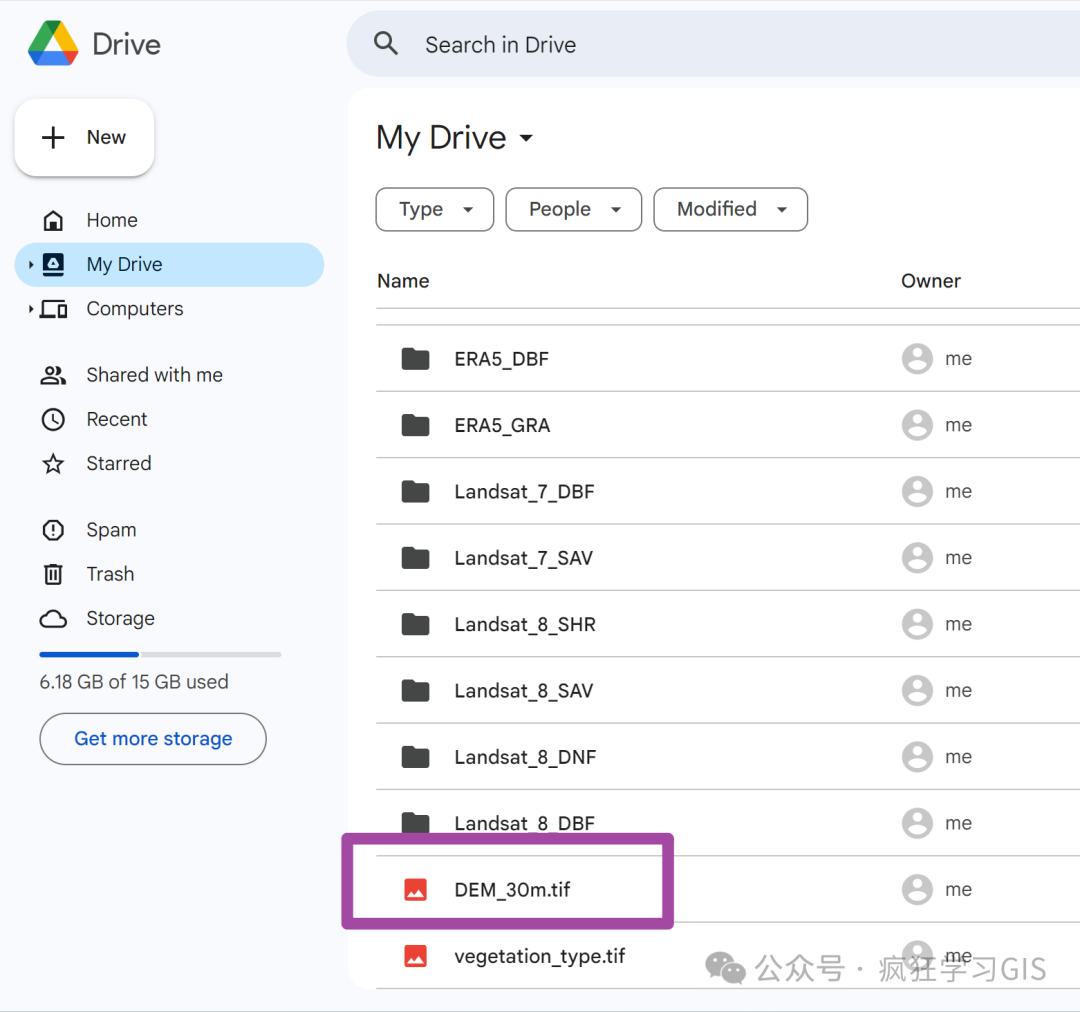The image size is (1080, 1012).
Task: Click the Landsat_7_SAV folder icon
Action: [415, 558]
